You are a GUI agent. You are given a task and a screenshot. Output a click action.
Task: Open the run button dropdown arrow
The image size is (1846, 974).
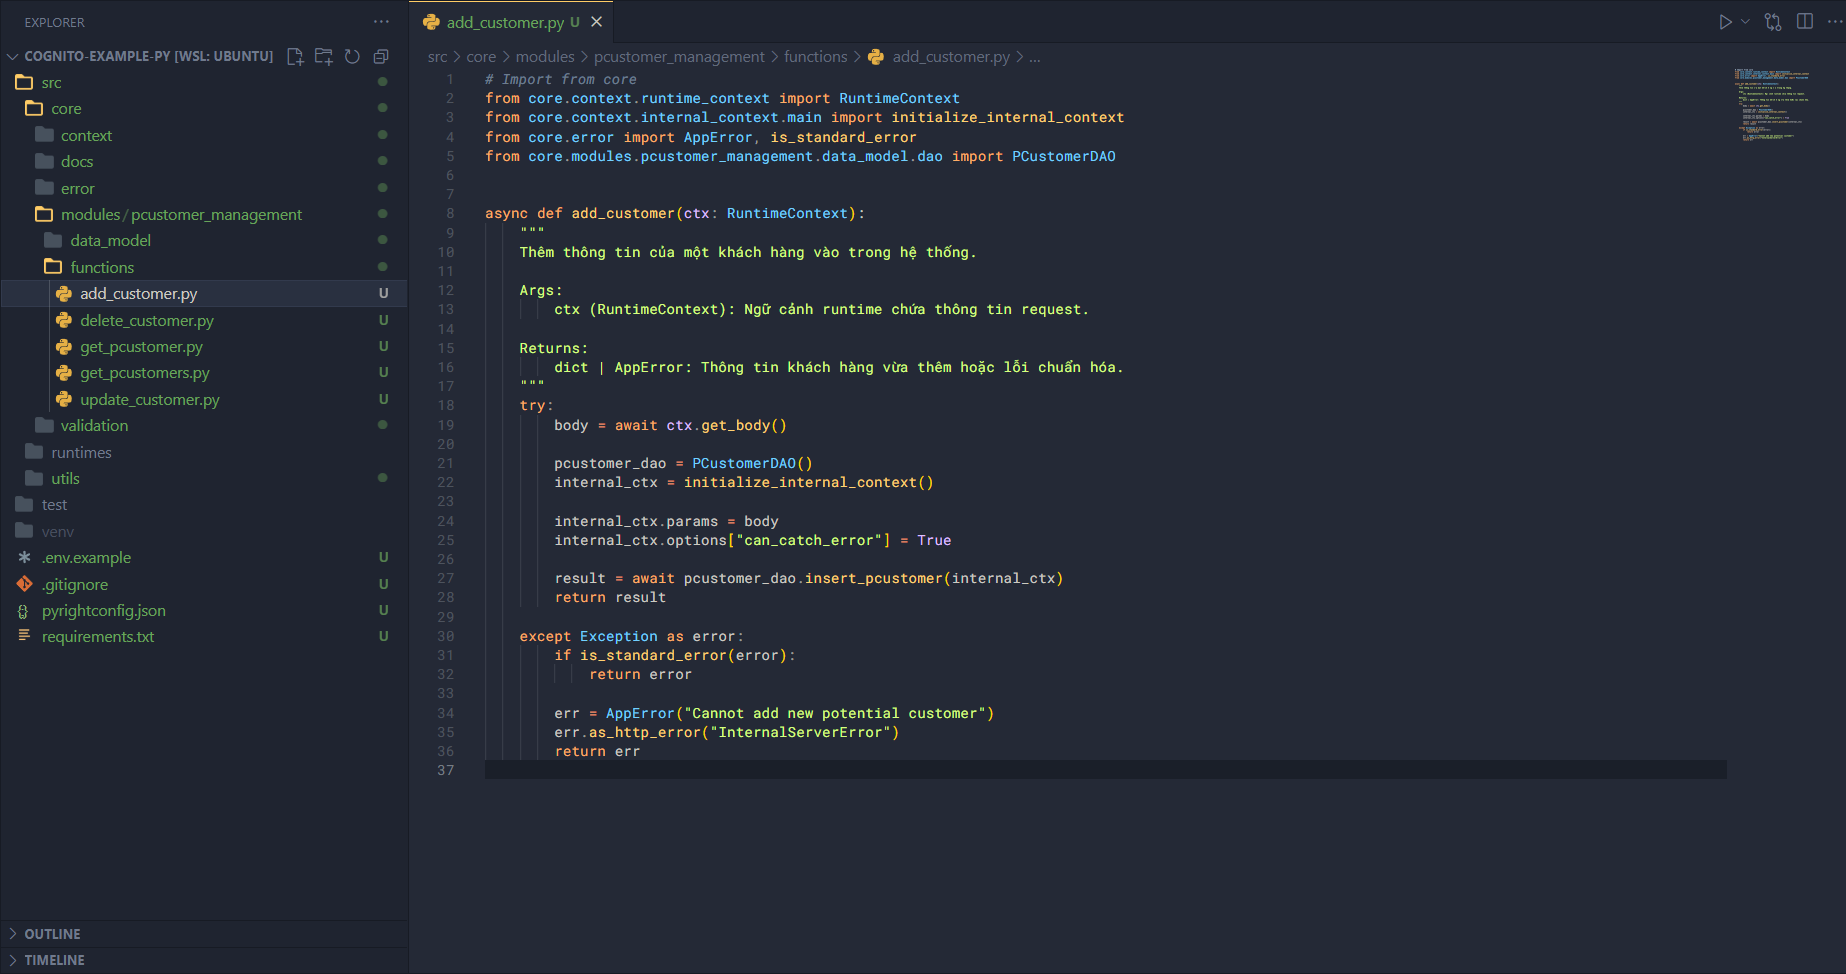coord(1746,22)
